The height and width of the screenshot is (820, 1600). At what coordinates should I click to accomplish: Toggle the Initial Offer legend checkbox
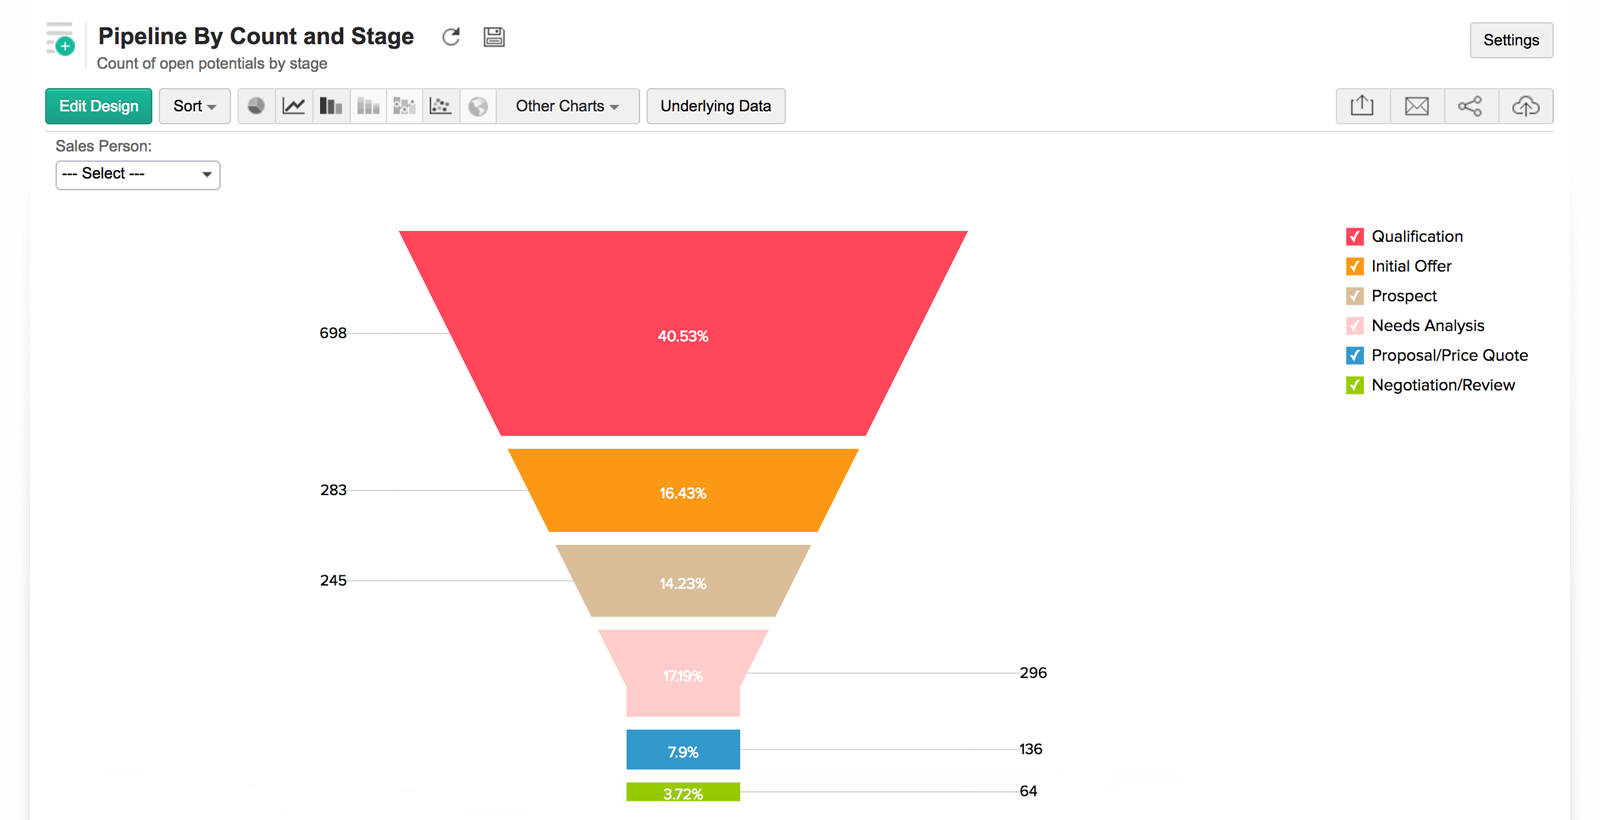1355,266
